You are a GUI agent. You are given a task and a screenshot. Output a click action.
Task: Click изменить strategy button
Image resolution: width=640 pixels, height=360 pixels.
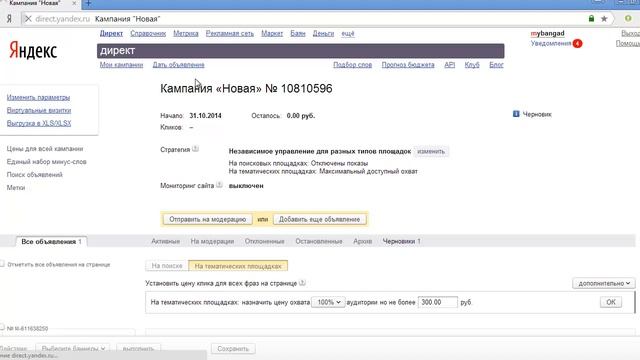(x=431, y=151)
